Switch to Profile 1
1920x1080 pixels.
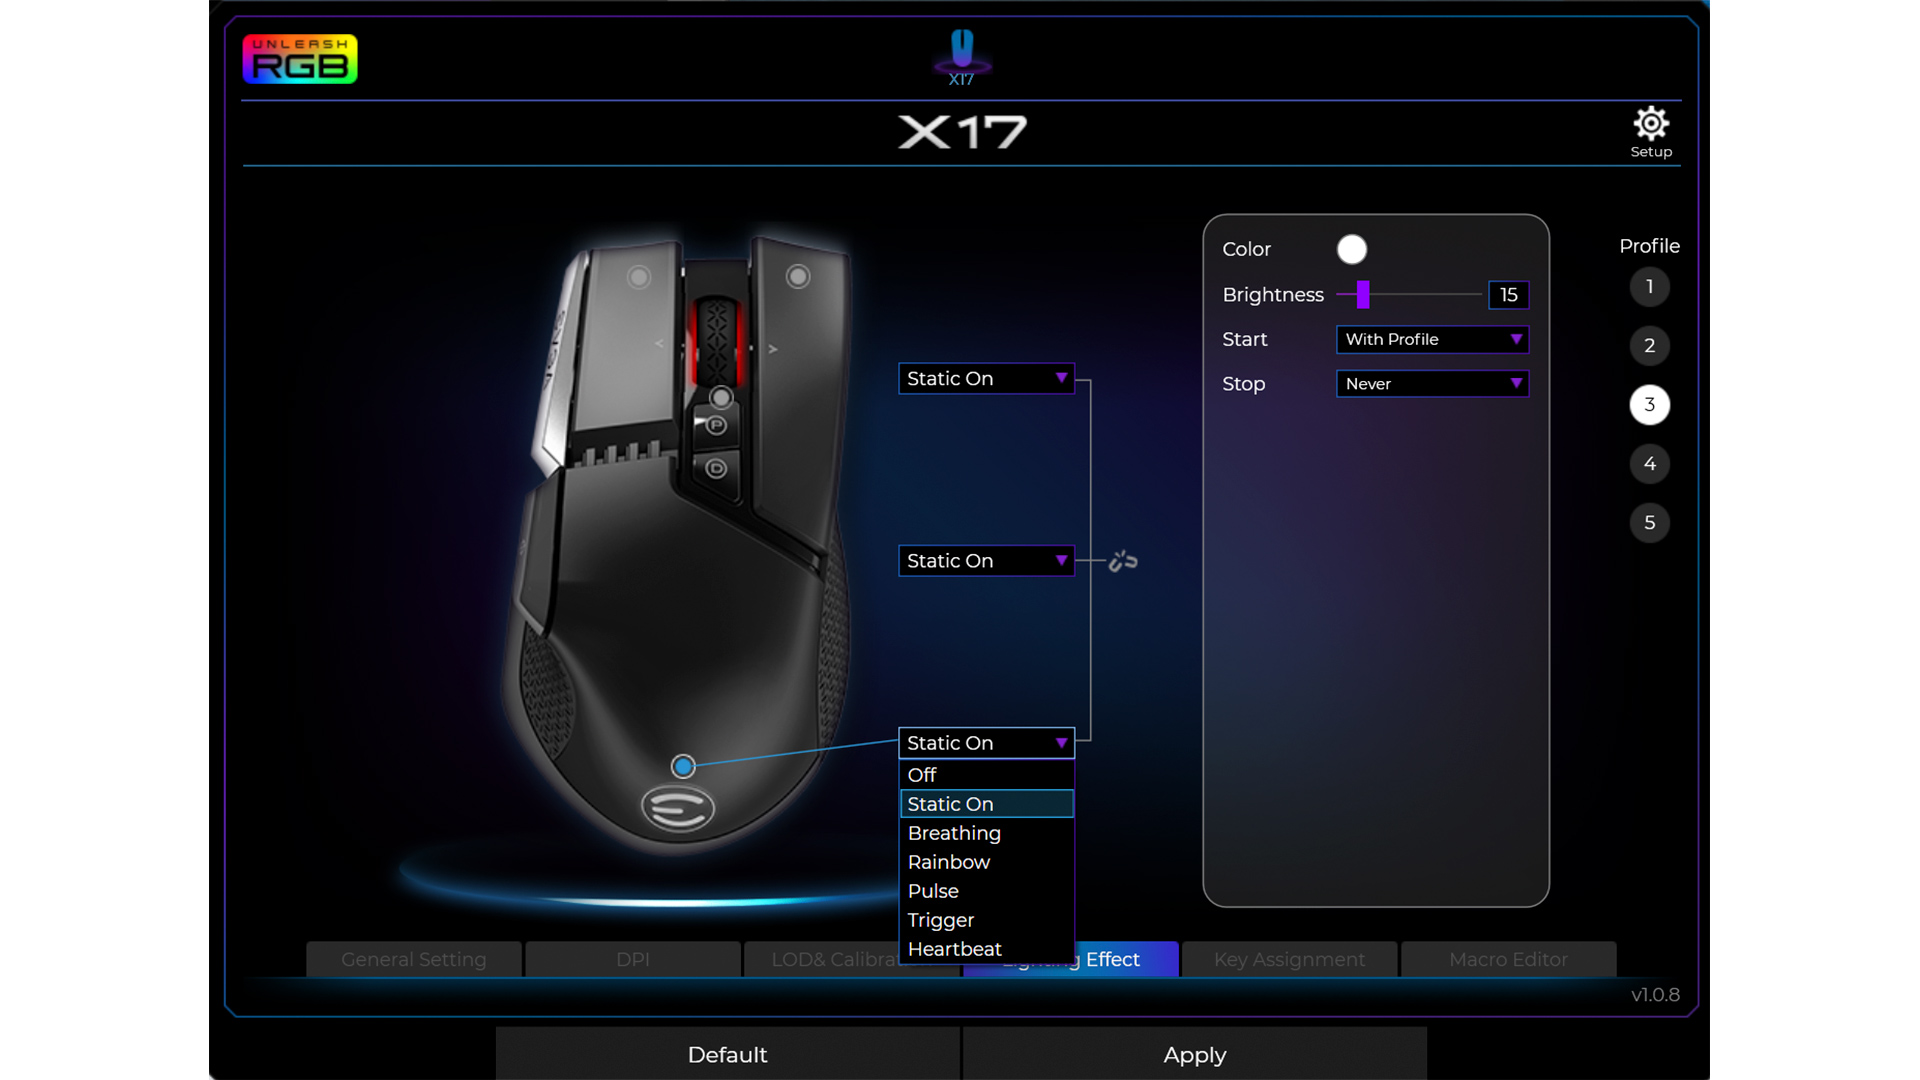pos(1650,287)
